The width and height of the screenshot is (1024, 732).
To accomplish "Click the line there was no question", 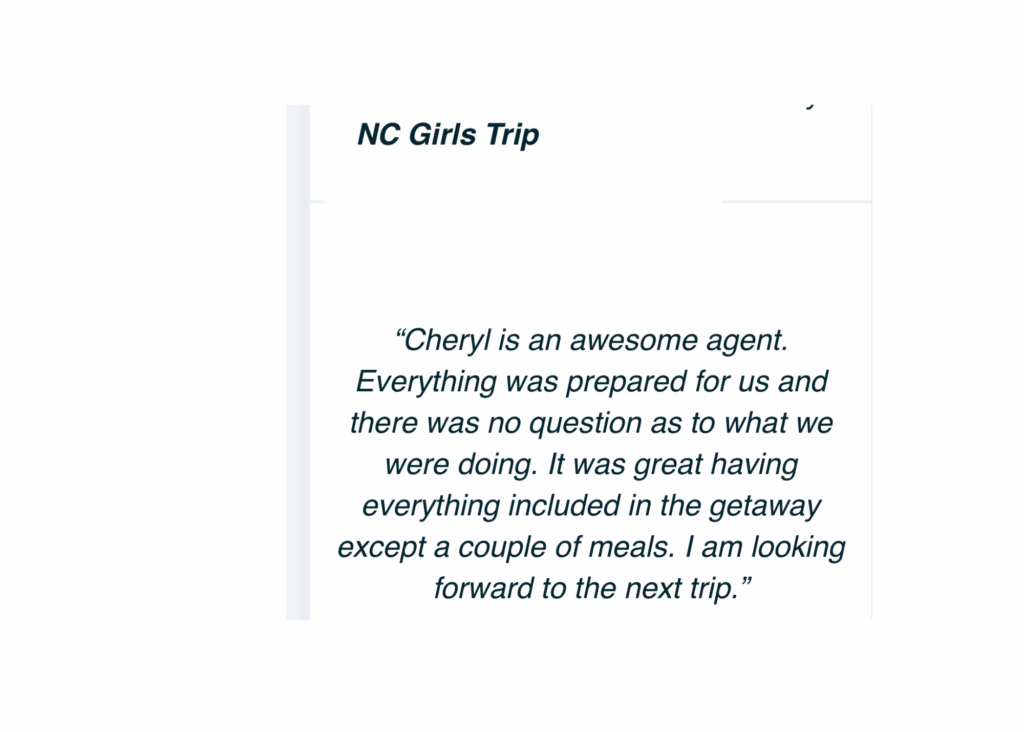I will (x=591, y=423).
